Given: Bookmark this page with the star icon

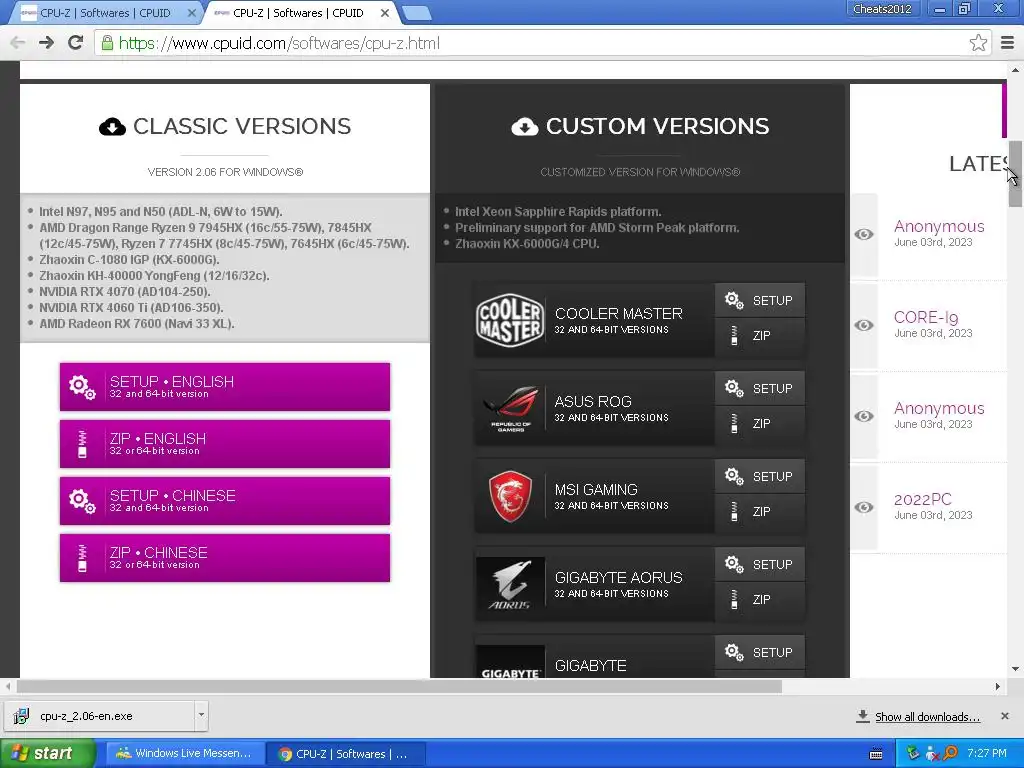Looking at the screenshot, I should tap(978, 43).
